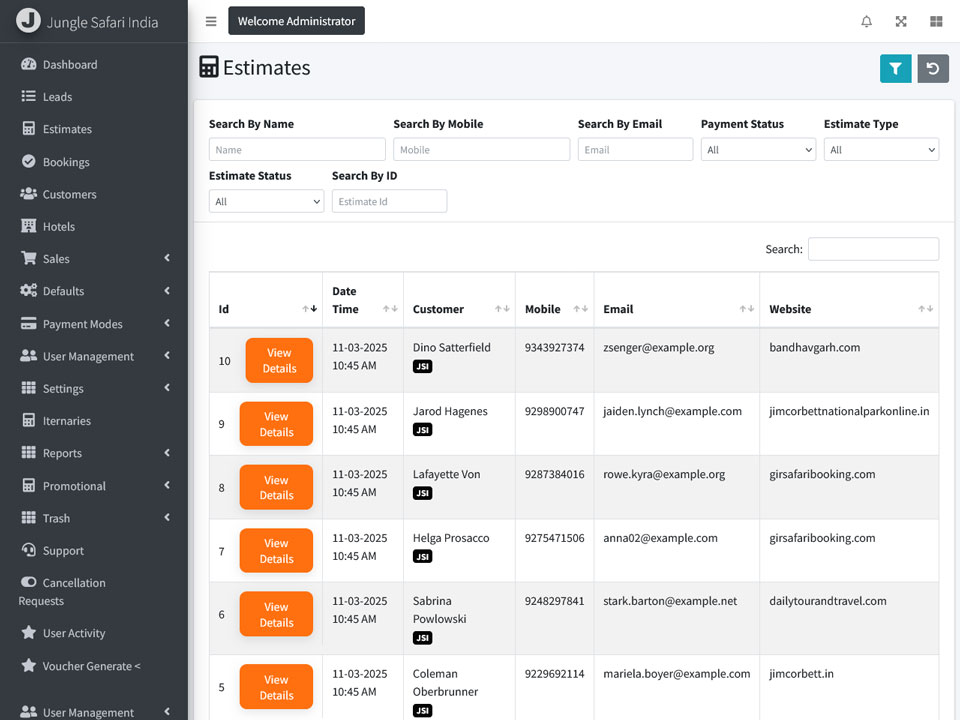Click the Defaults gears icon

(29, 291)
